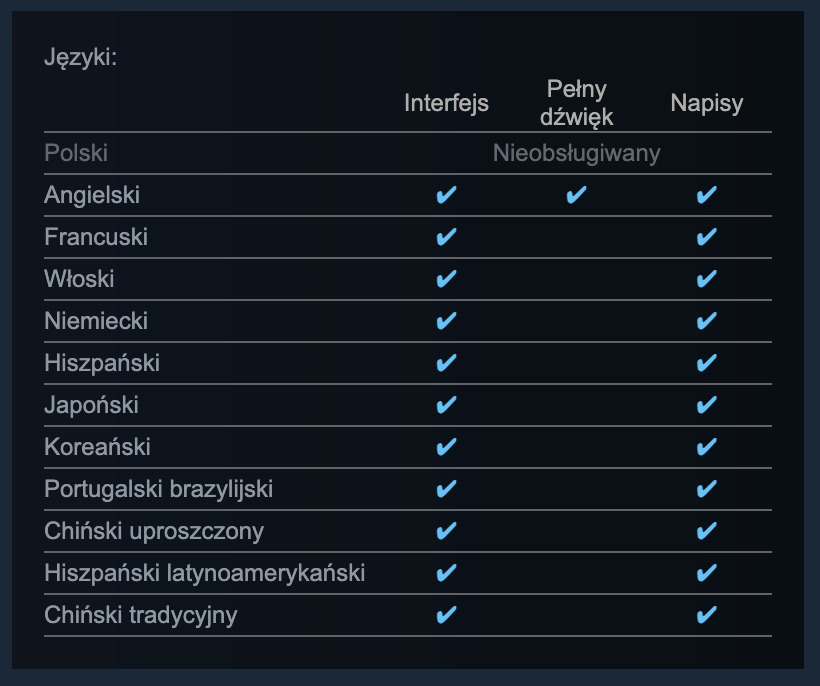Click Chiński uproszczony interface checkmark
Viewport: 820px width, 686px height.
[x=447, y=531]
